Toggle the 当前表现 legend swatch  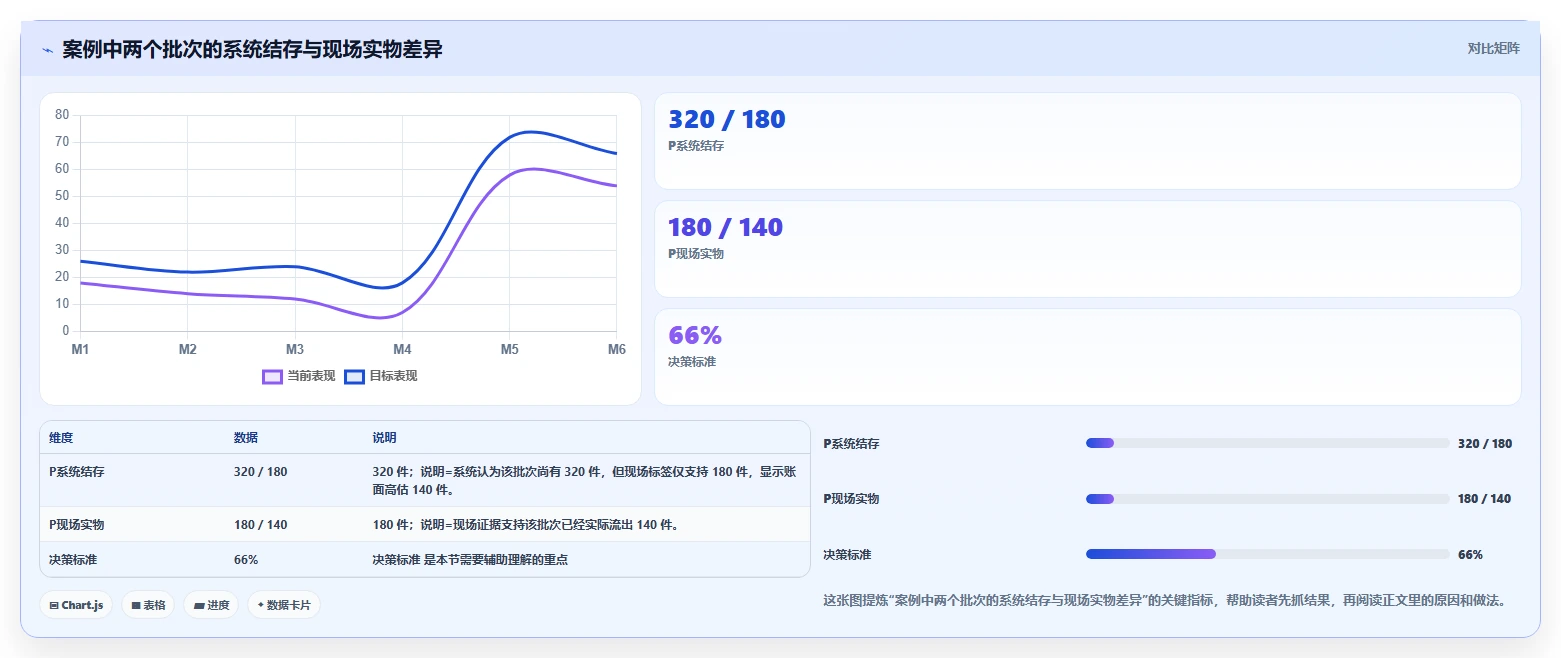click(x=272, y=376)
